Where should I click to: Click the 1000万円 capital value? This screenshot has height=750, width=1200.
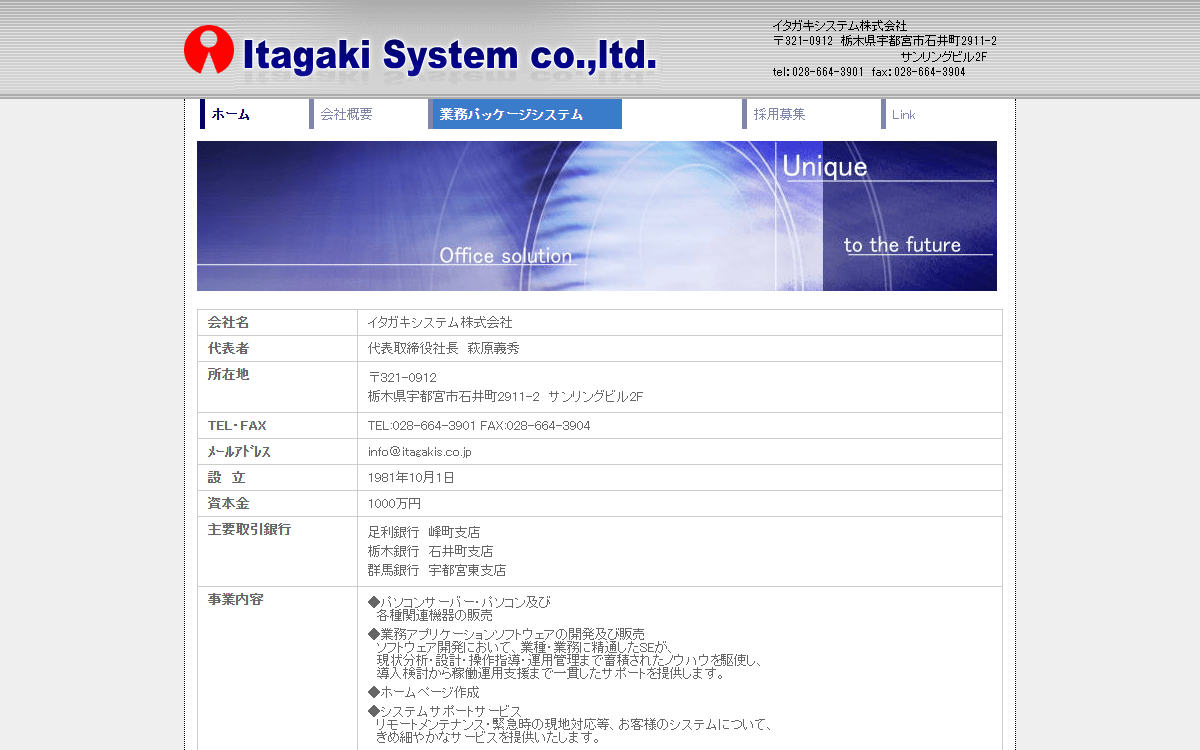click(394, 503)
